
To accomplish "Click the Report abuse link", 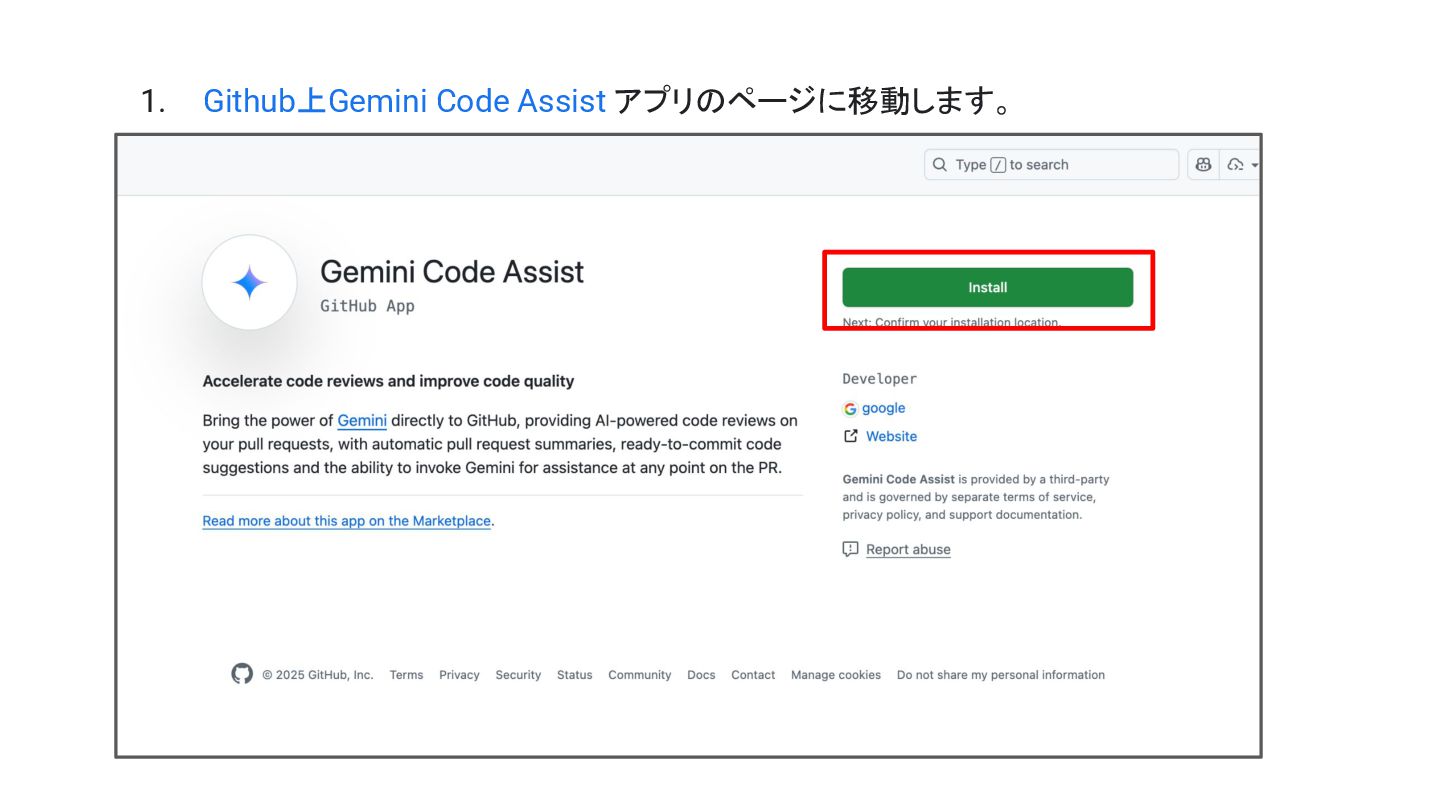I will pyautogui.click(x=908, y=549).
